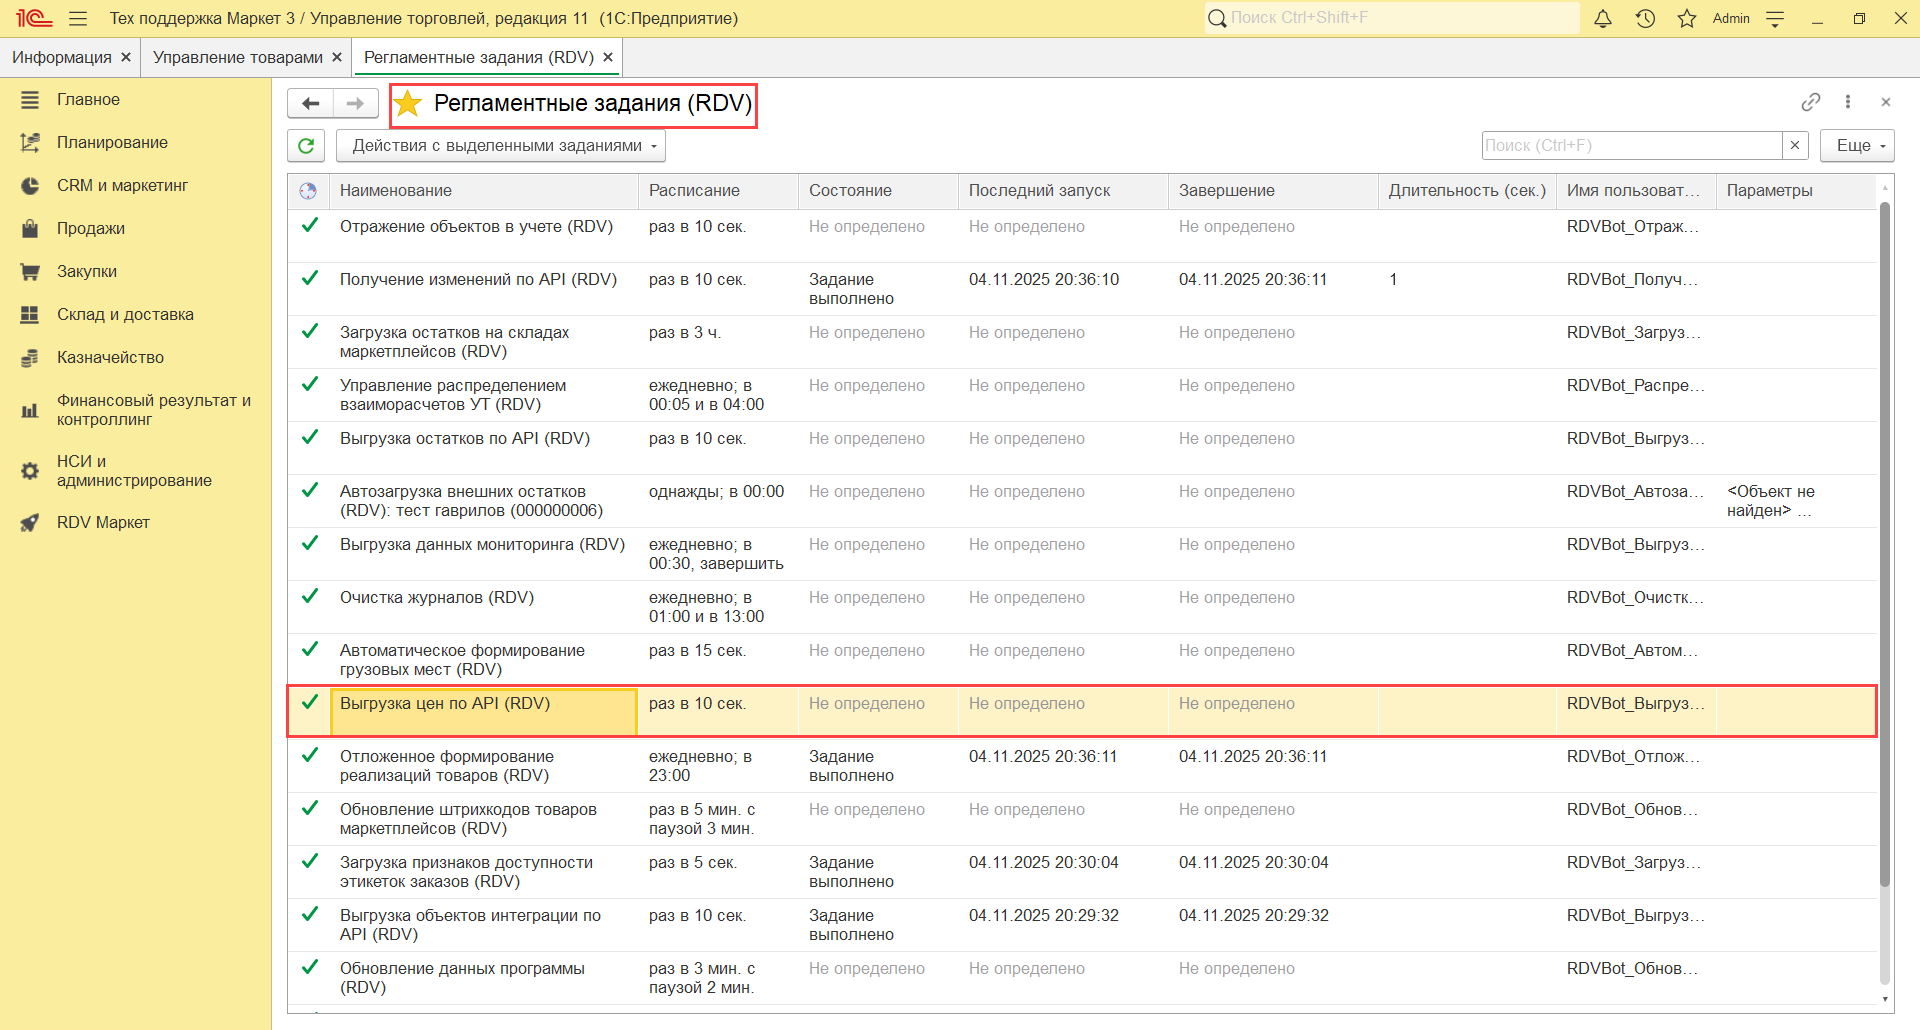The image size is (1920, 1030).
Task: Open Склад и доставка section
Action: pyautogui.click(x=125, y=314)
